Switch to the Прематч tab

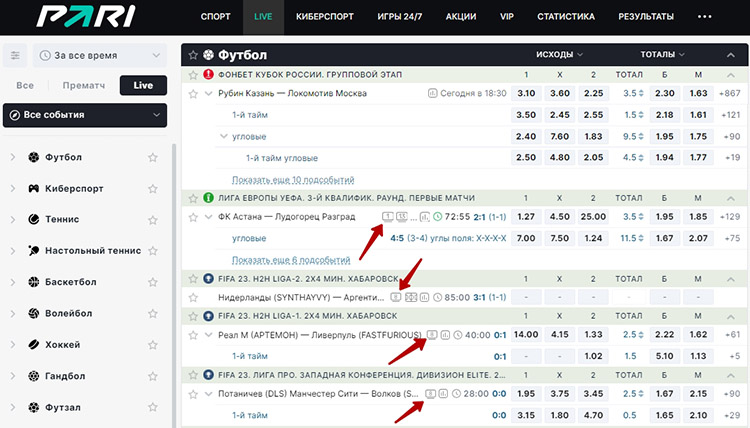[83, 86]
